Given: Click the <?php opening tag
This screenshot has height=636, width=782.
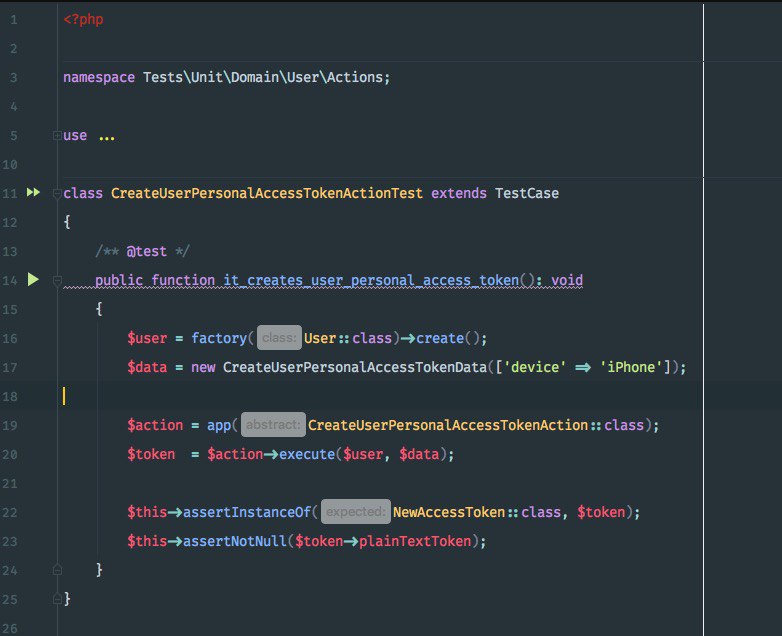Looking at the screenshot, I should (x=83, y=19).
